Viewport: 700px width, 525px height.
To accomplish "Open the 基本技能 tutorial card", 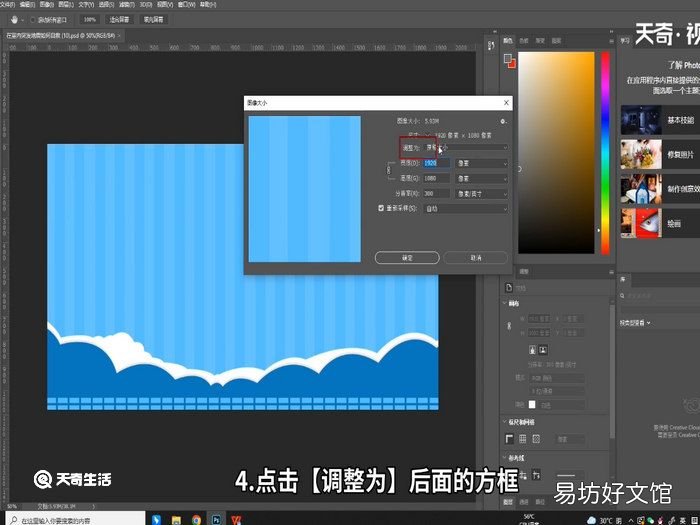I will tap(660, 120).
